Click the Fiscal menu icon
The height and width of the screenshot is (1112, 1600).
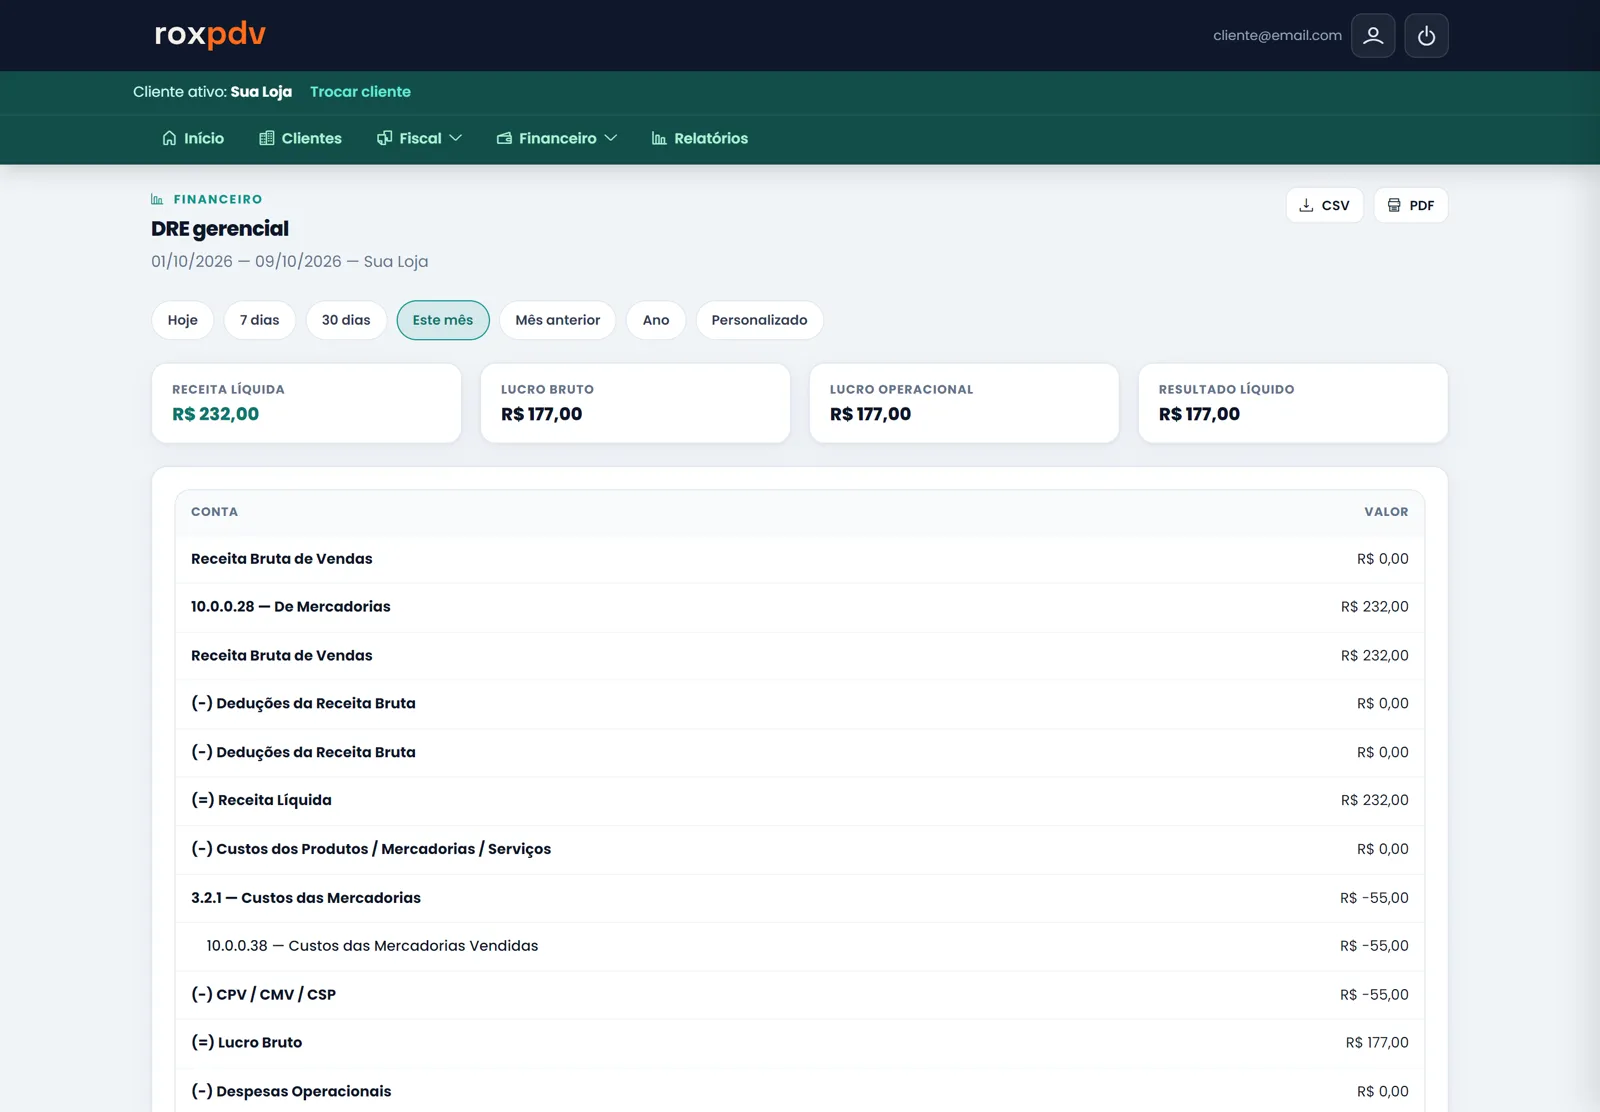click(x=384, y=138)
